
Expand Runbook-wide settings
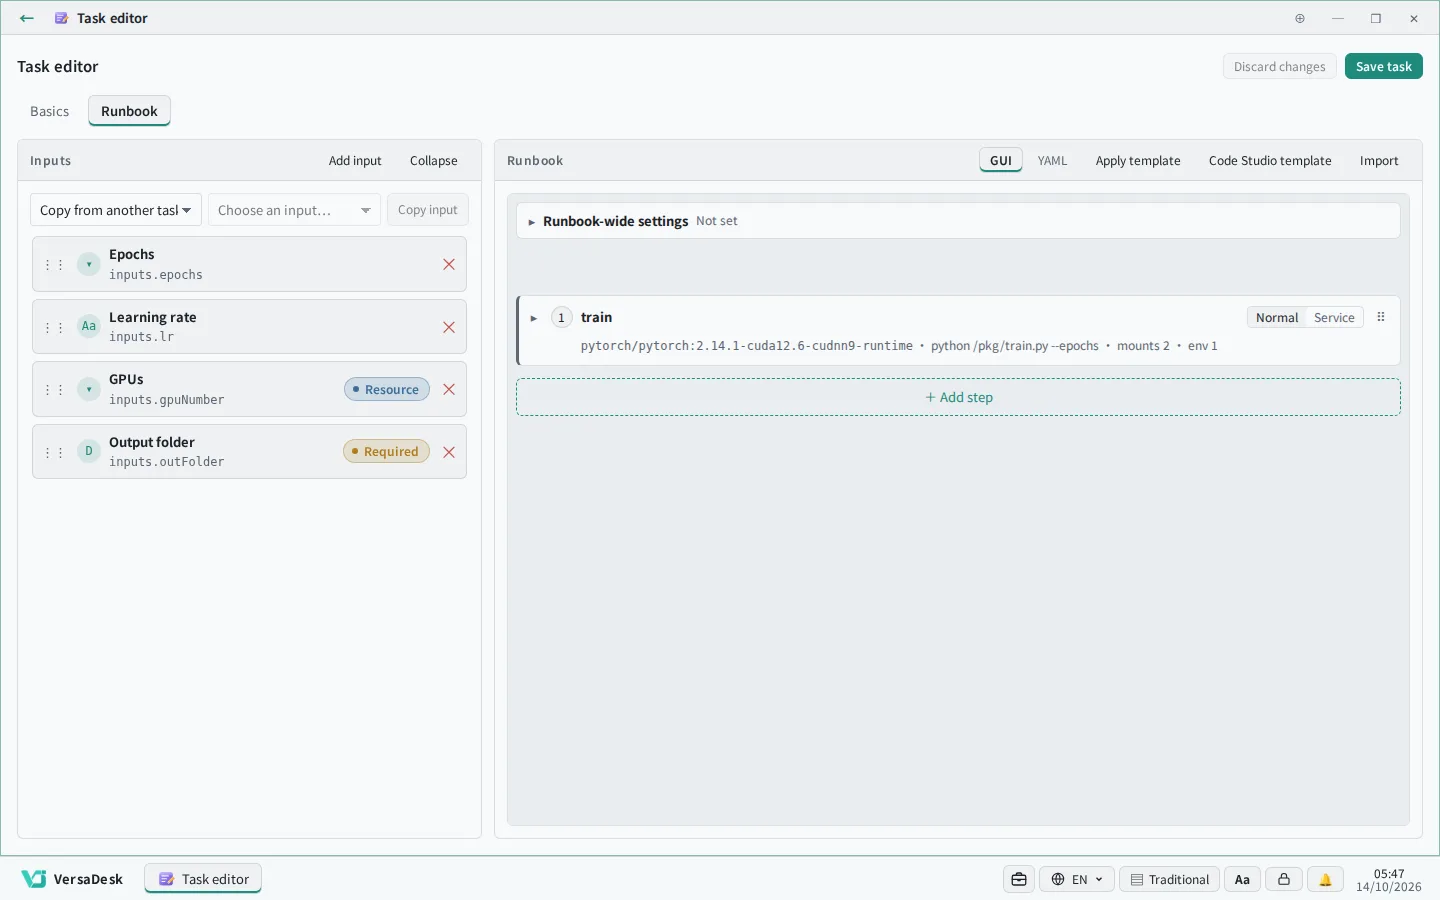(x=958, y=221)
